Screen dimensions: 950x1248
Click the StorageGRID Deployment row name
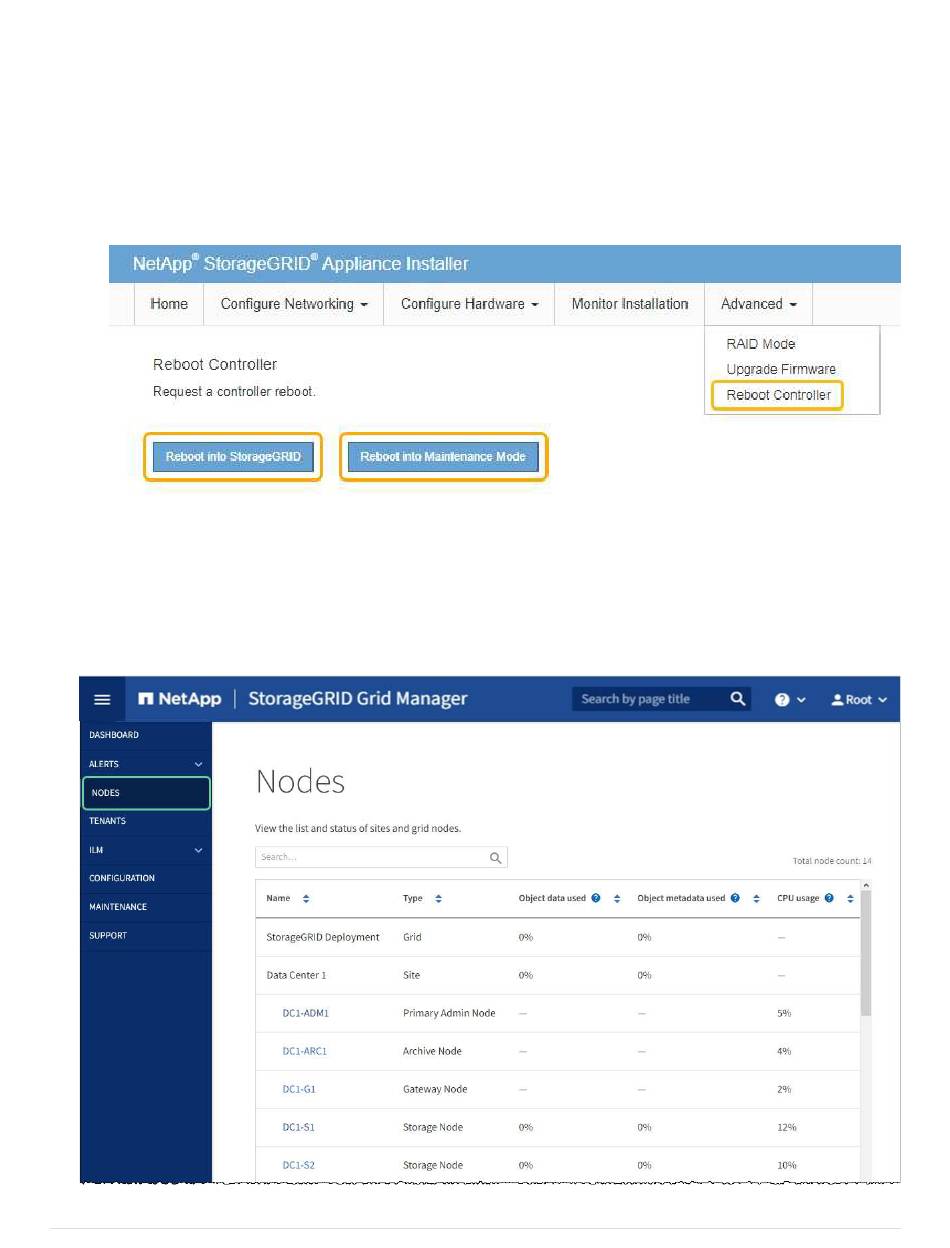tap(323, 937)
